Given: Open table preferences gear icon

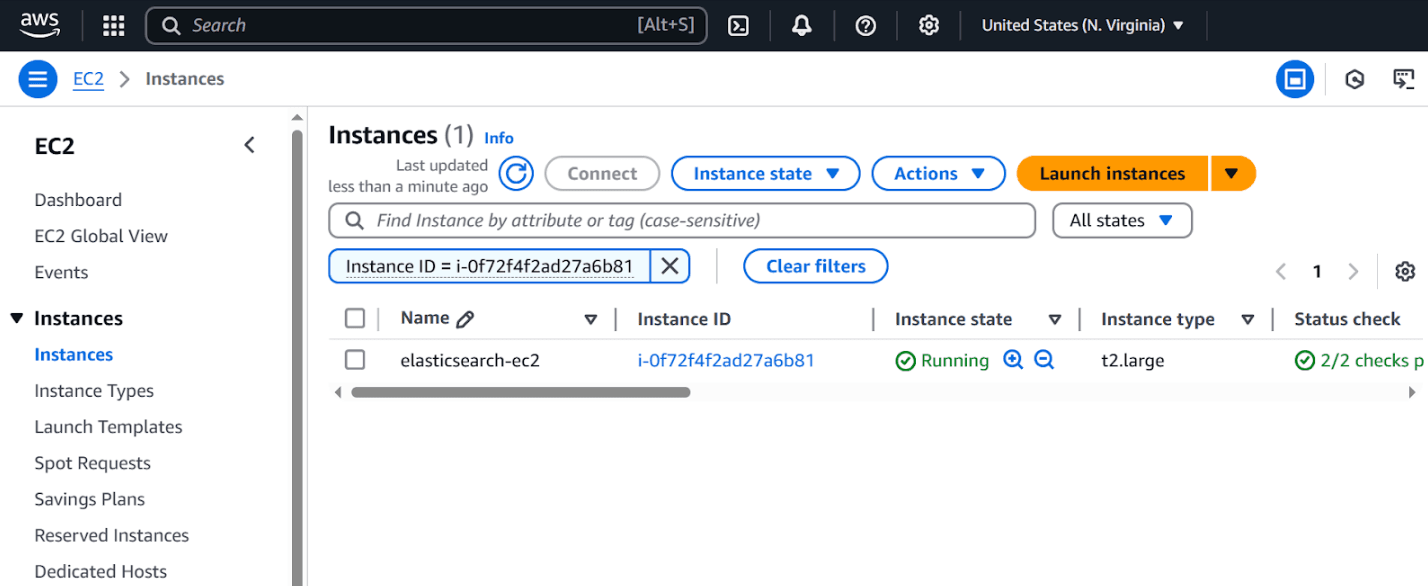Looking at the screenshot, I should 1405,272.
